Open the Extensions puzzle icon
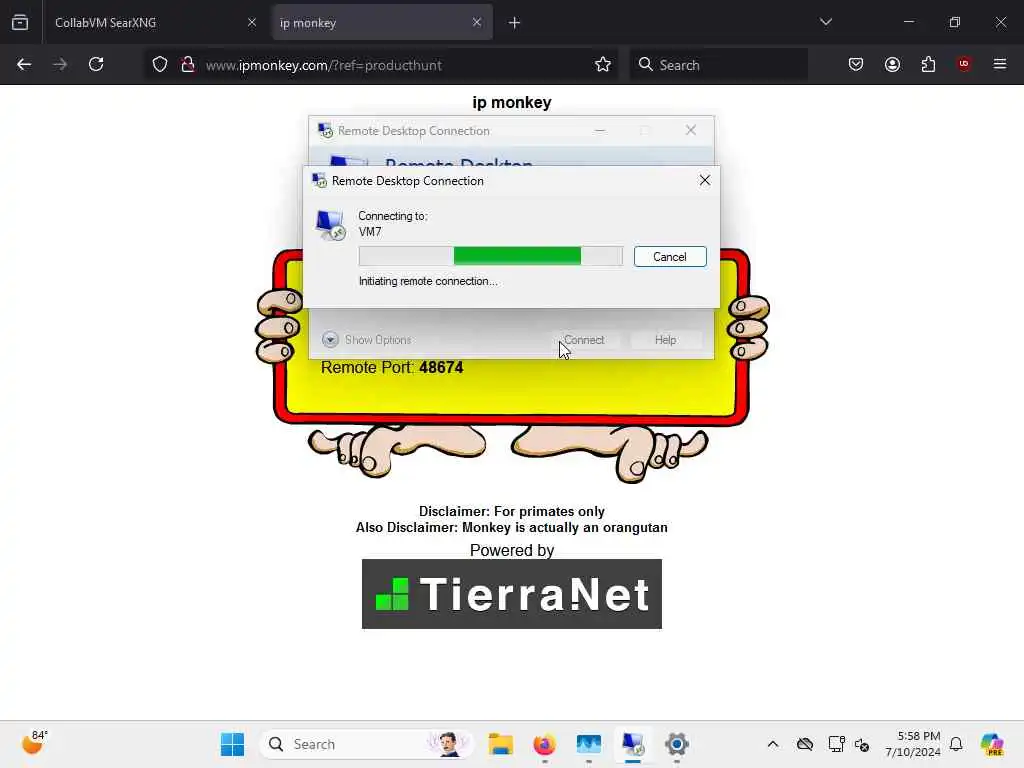 tap(928, 64)
